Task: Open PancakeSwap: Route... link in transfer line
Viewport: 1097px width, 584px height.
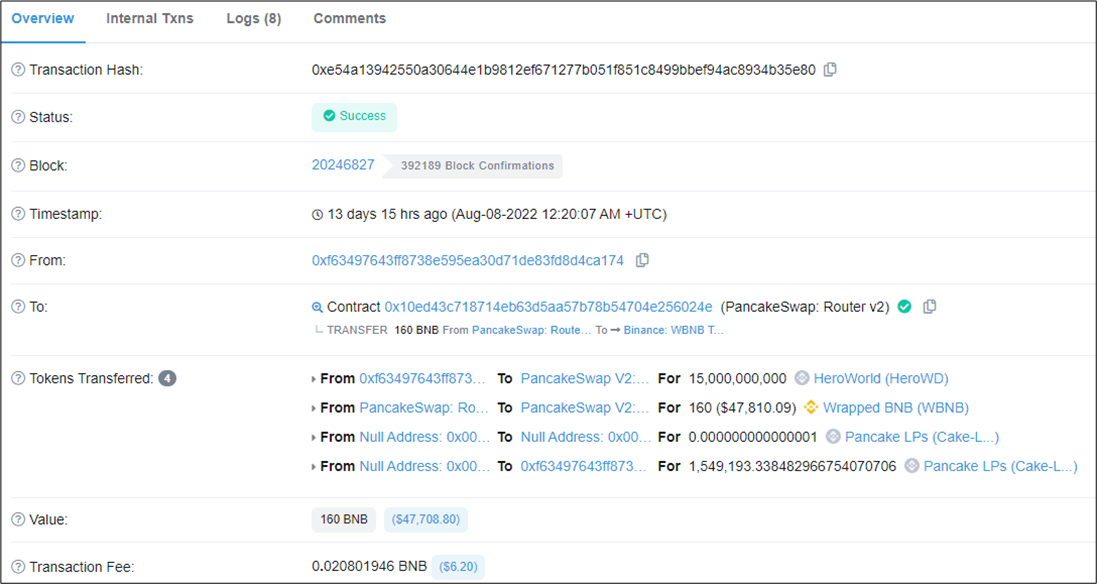Action: click(x=532, y=330)
